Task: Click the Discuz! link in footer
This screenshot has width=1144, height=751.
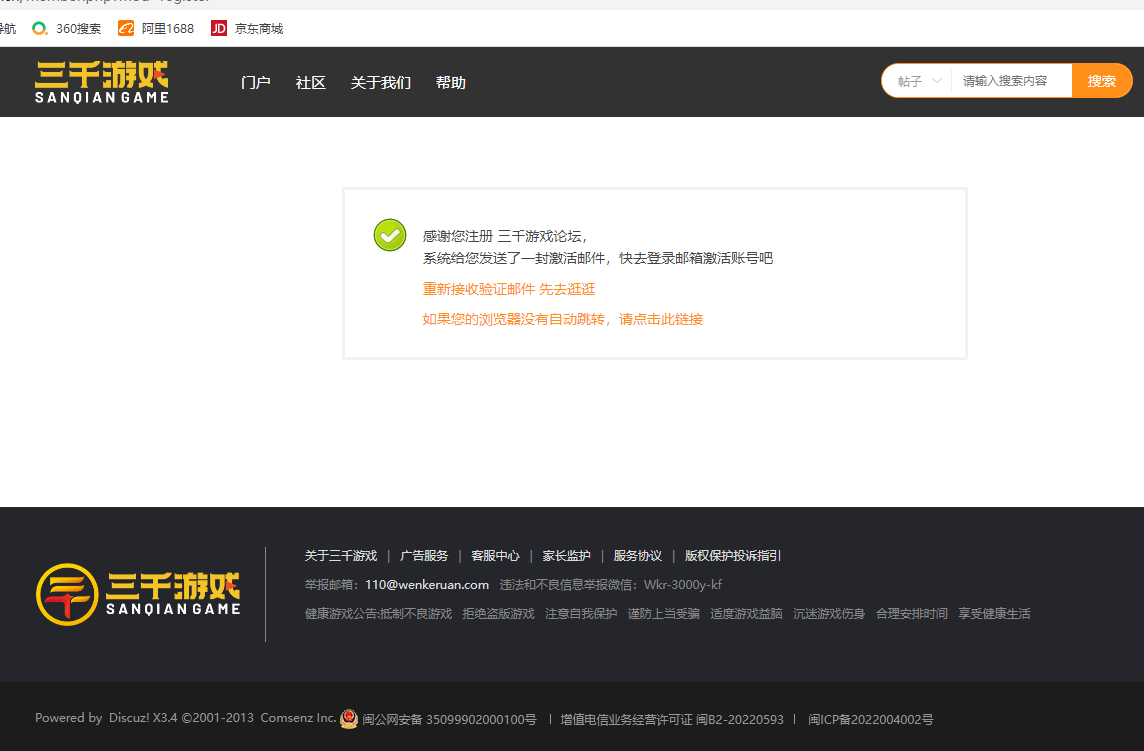Action: pos(129,718)
